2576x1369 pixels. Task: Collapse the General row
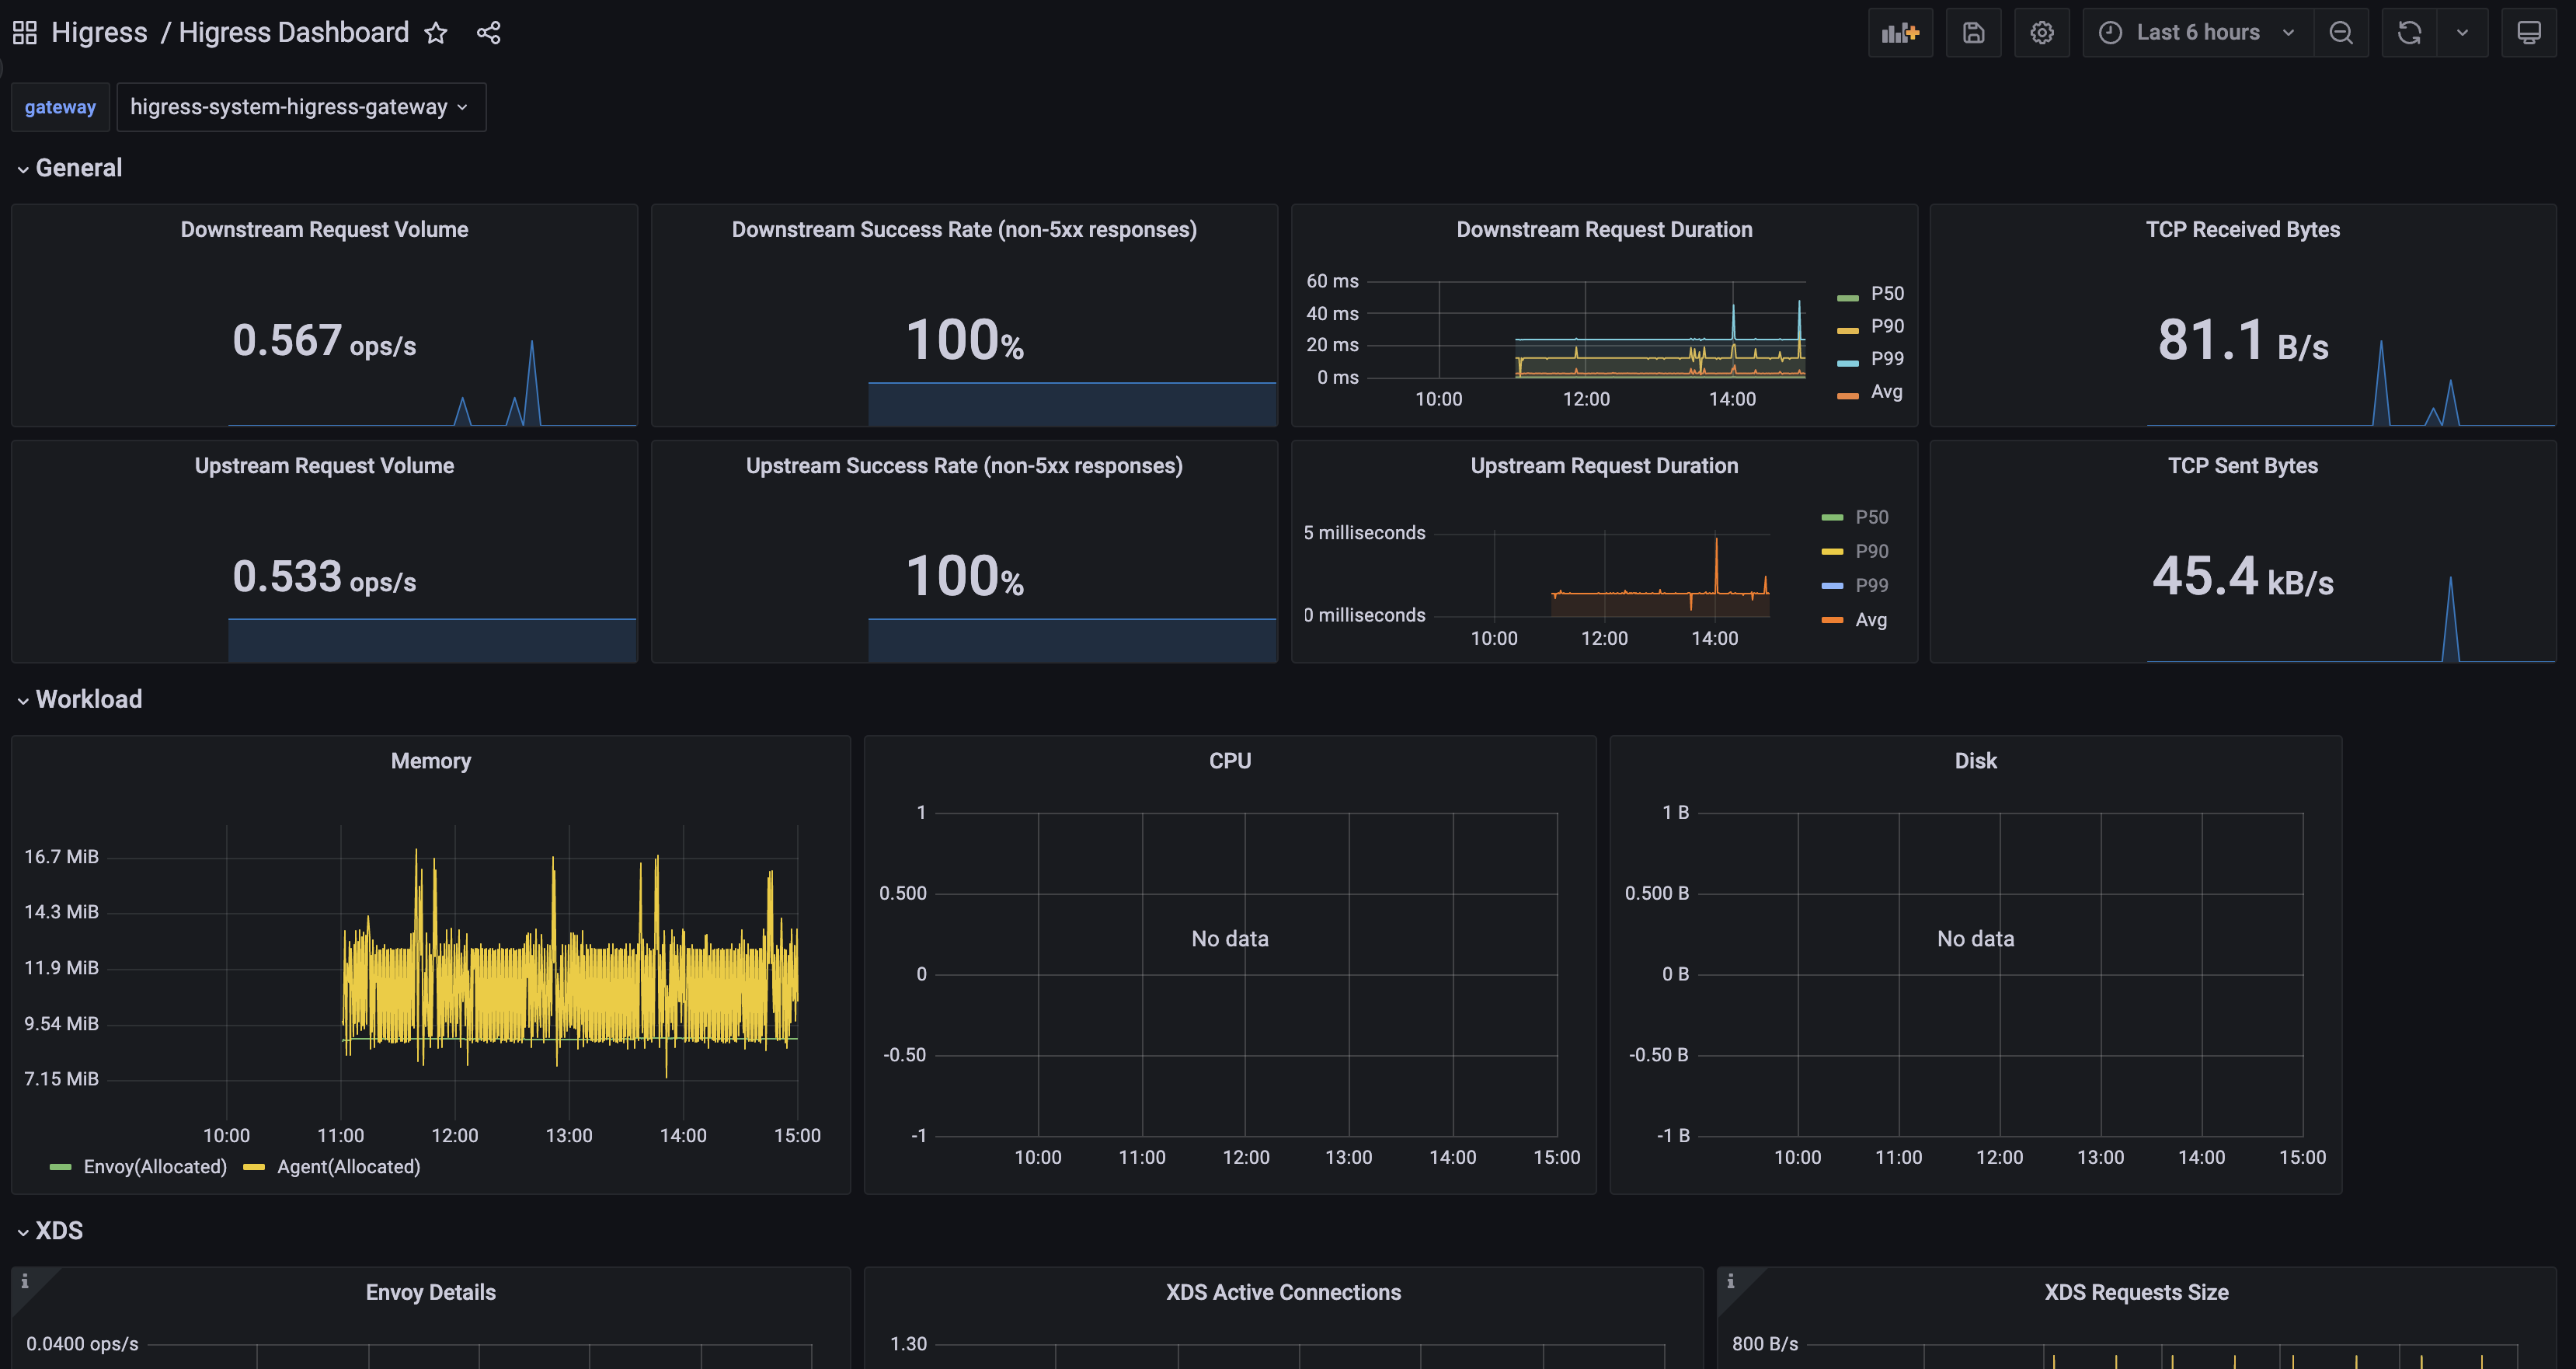click(x=78, y=168)
